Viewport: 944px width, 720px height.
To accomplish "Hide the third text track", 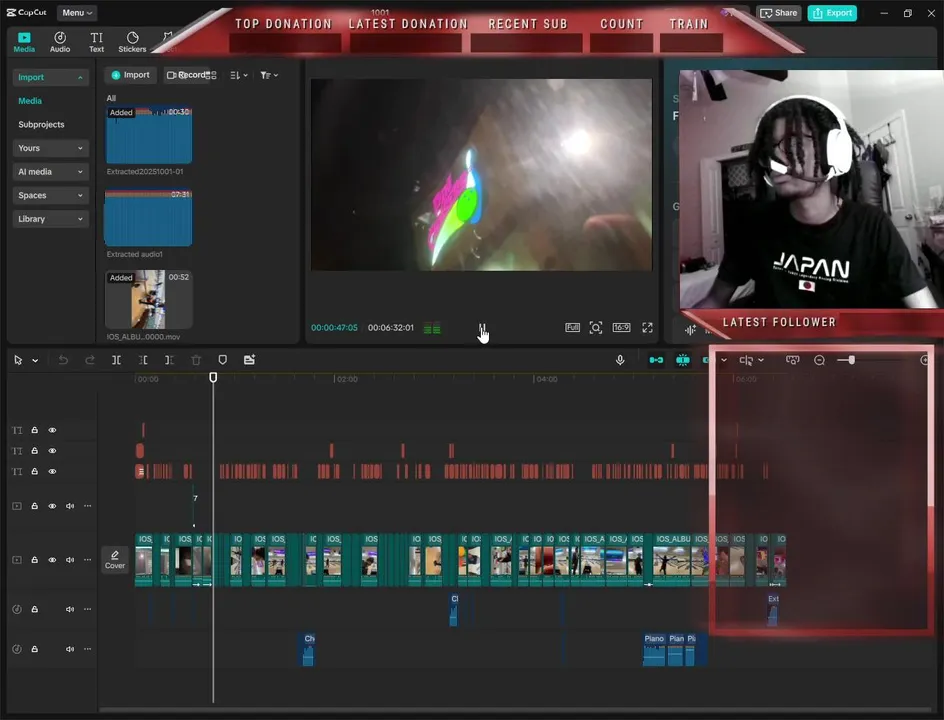I will pos(52,471).
